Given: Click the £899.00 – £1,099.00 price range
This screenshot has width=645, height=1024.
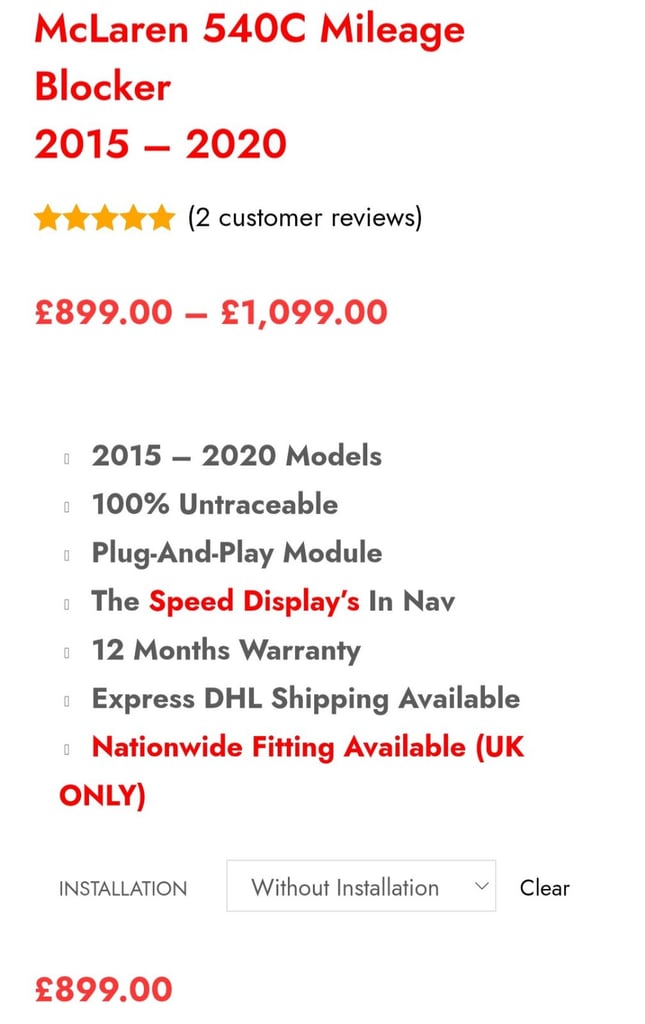Looking at the screenshot, I should (x=211, y=312).
